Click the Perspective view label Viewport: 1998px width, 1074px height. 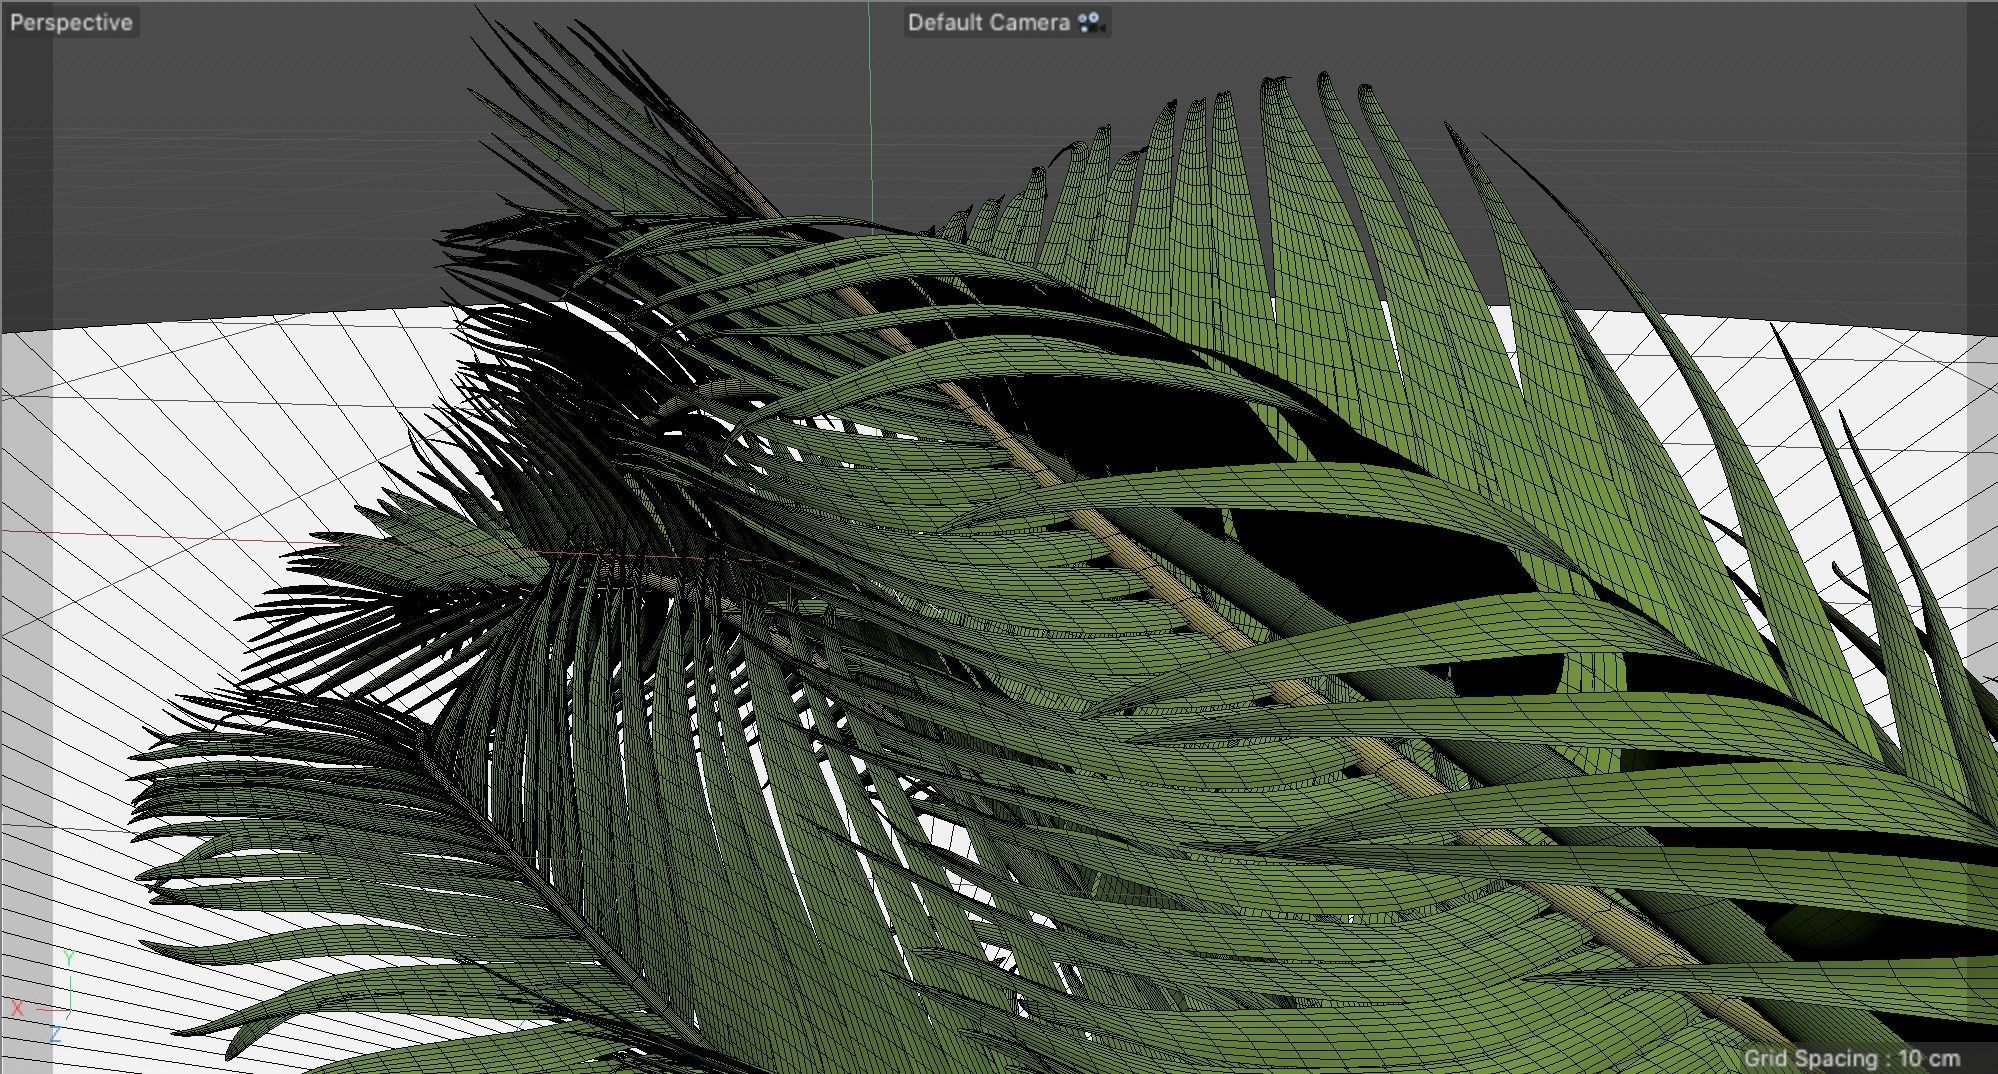71,22
